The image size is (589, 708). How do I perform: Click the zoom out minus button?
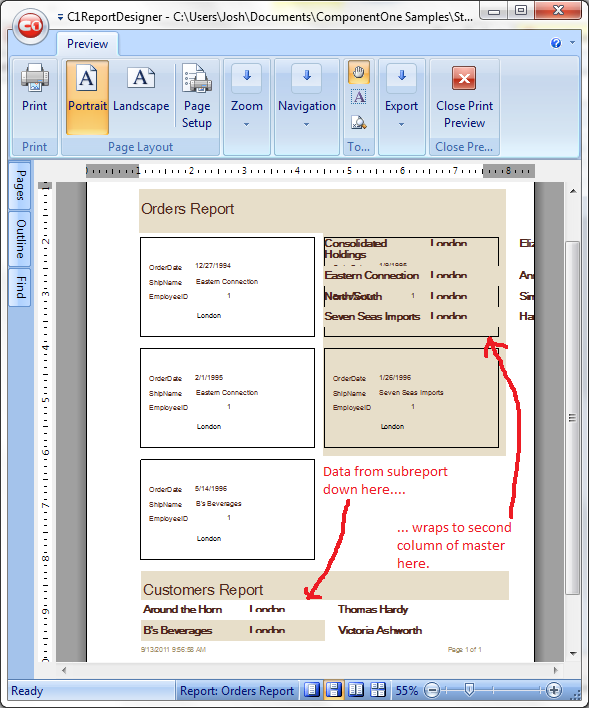432,690
